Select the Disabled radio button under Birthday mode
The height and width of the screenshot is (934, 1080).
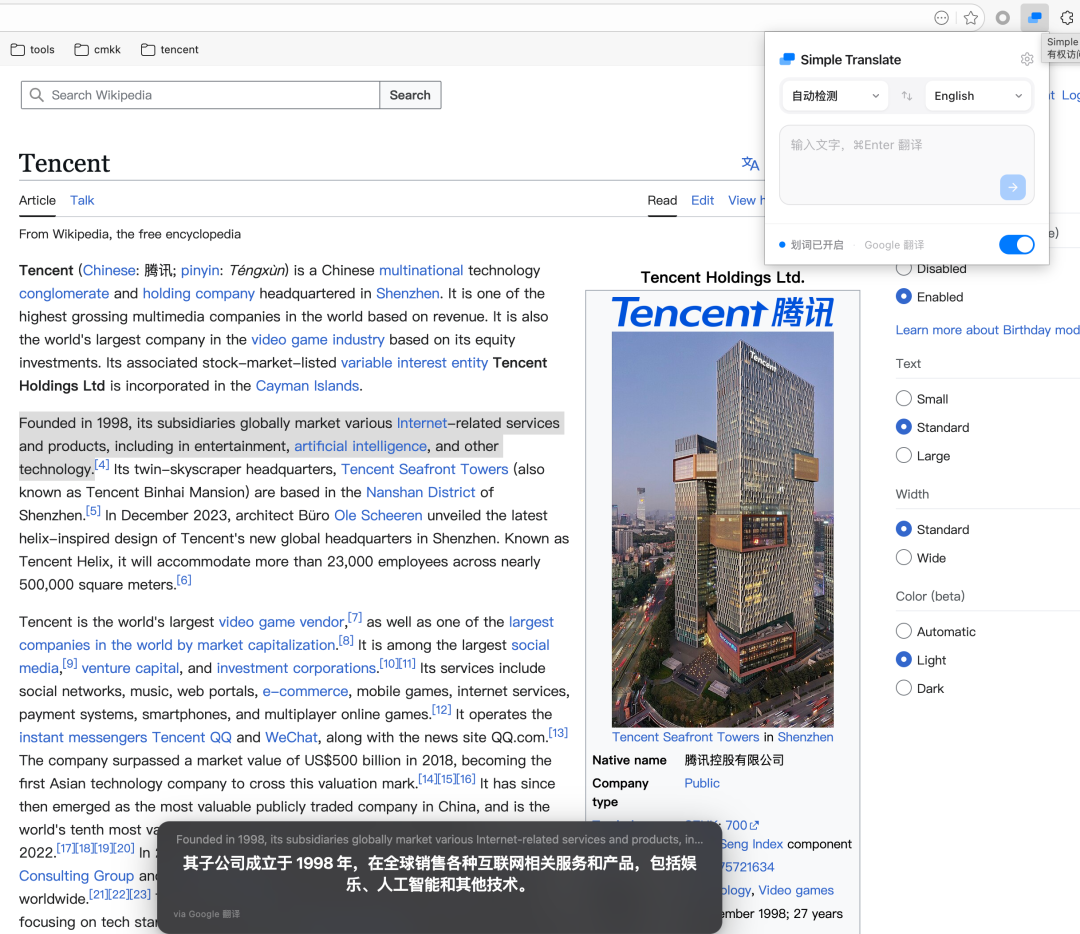coord(903,268)
